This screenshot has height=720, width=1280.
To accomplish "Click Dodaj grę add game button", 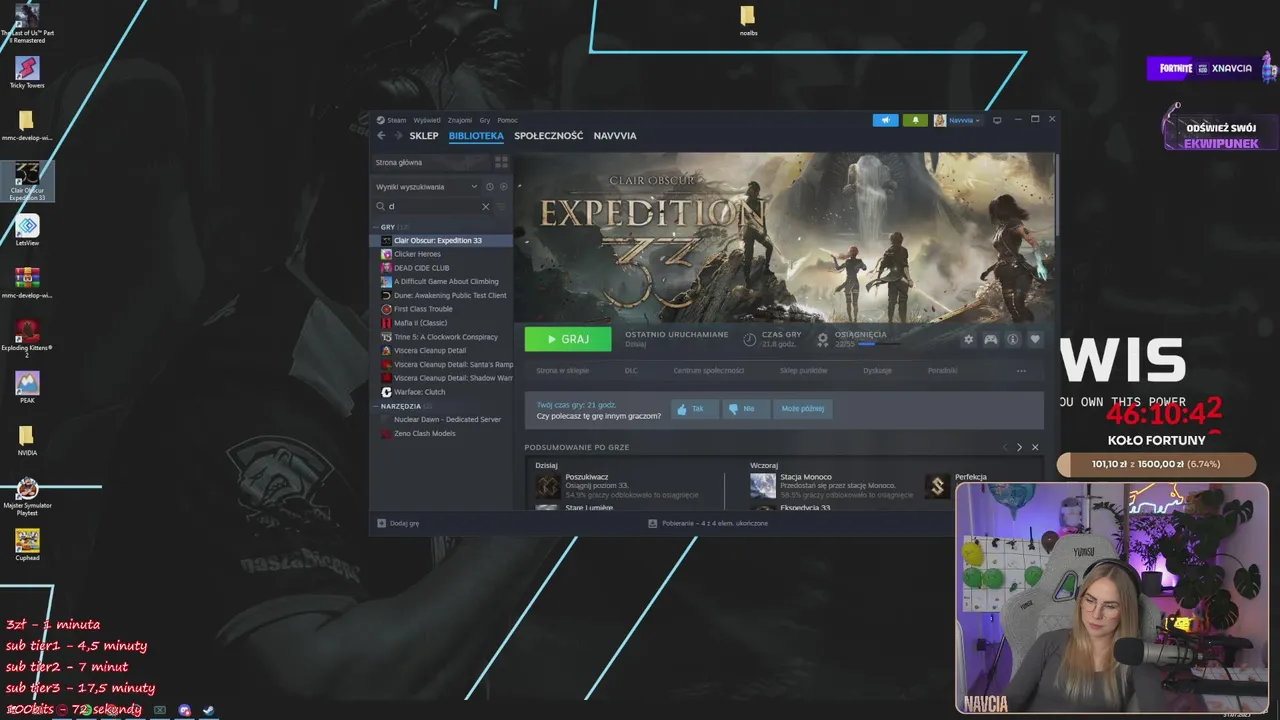I will pyautogui.click(x=398, y=523).
